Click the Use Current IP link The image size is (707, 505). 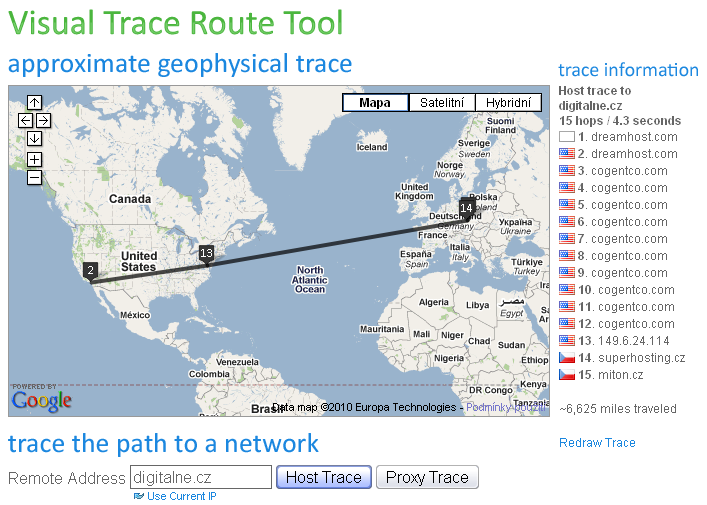tap(181, 496)
